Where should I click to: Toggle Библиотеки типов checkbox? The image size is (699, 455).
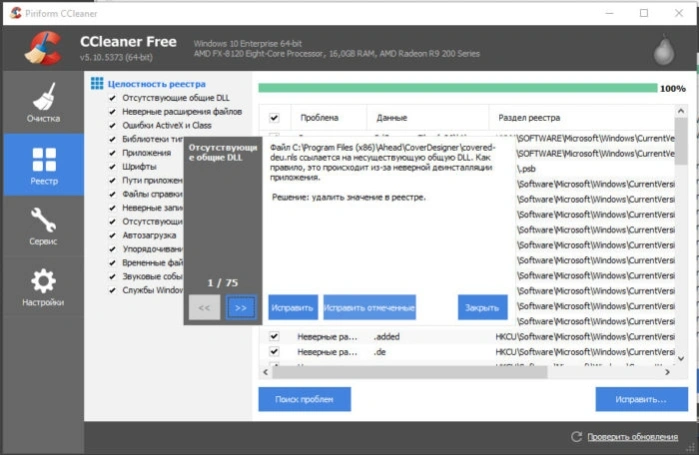[x=112, y=139]
